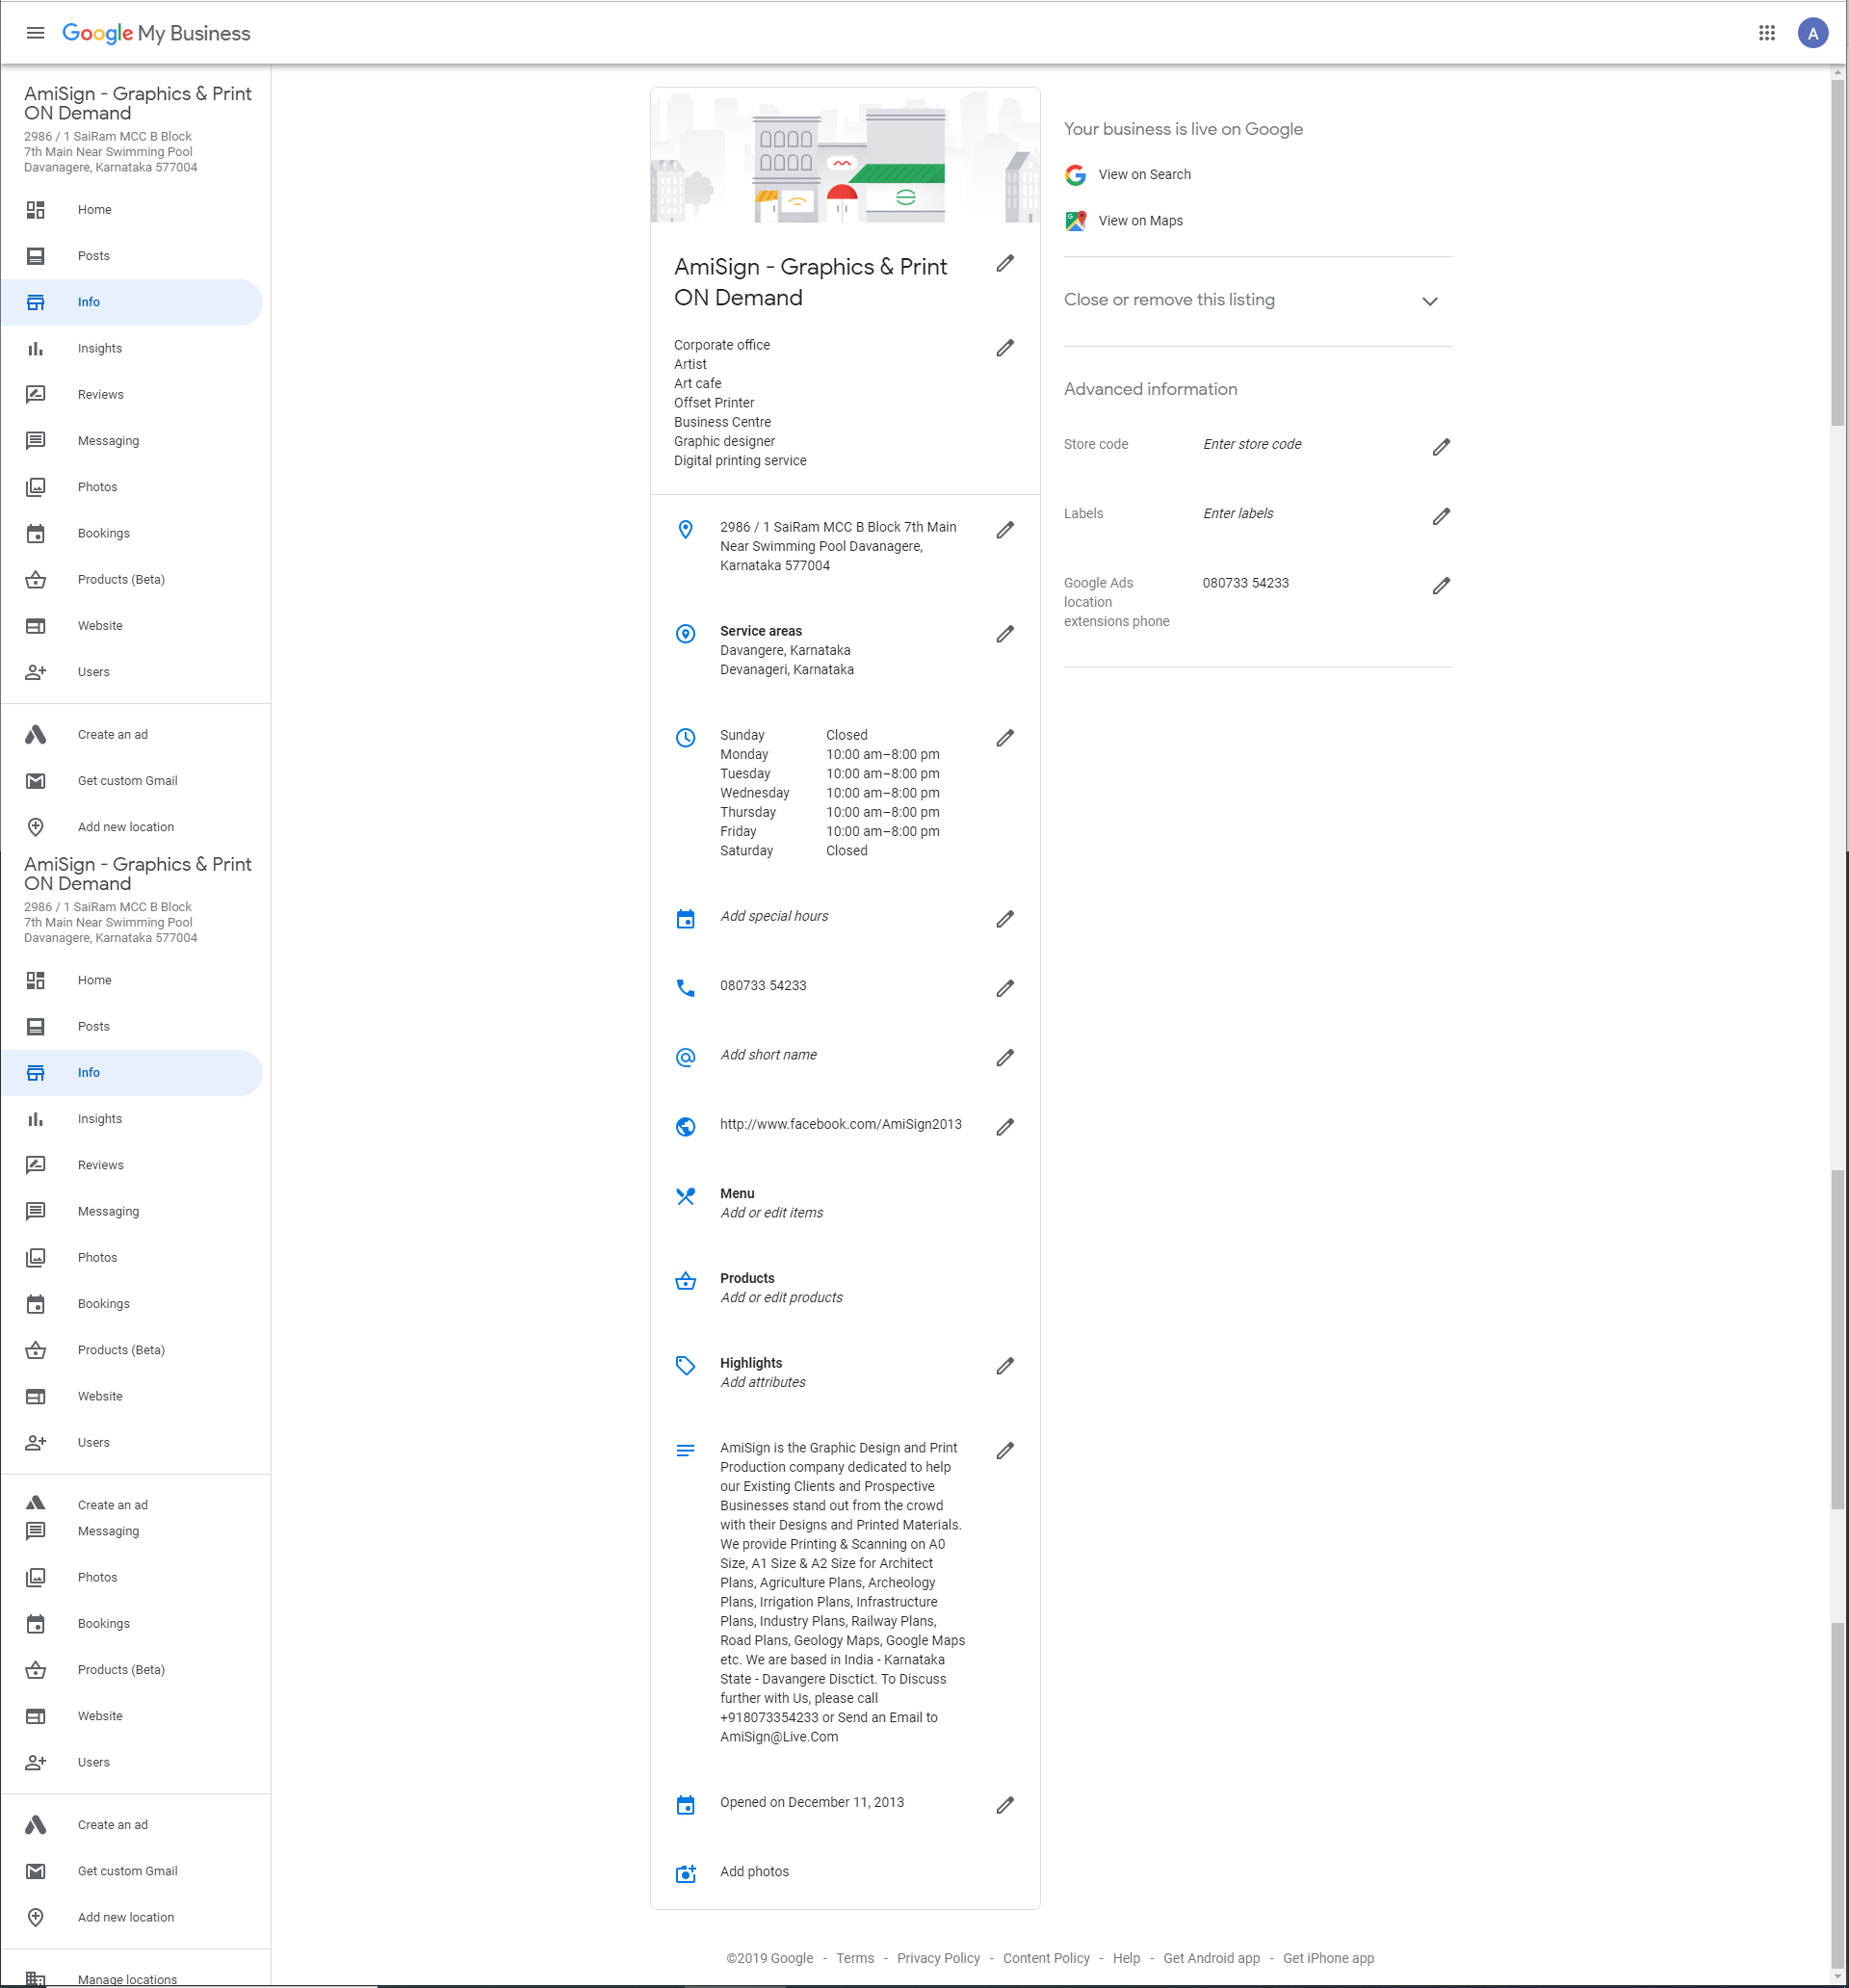Click the Enter labels field
The height and width of the screenshot is (1988, 1849).
coord(1238,514)
